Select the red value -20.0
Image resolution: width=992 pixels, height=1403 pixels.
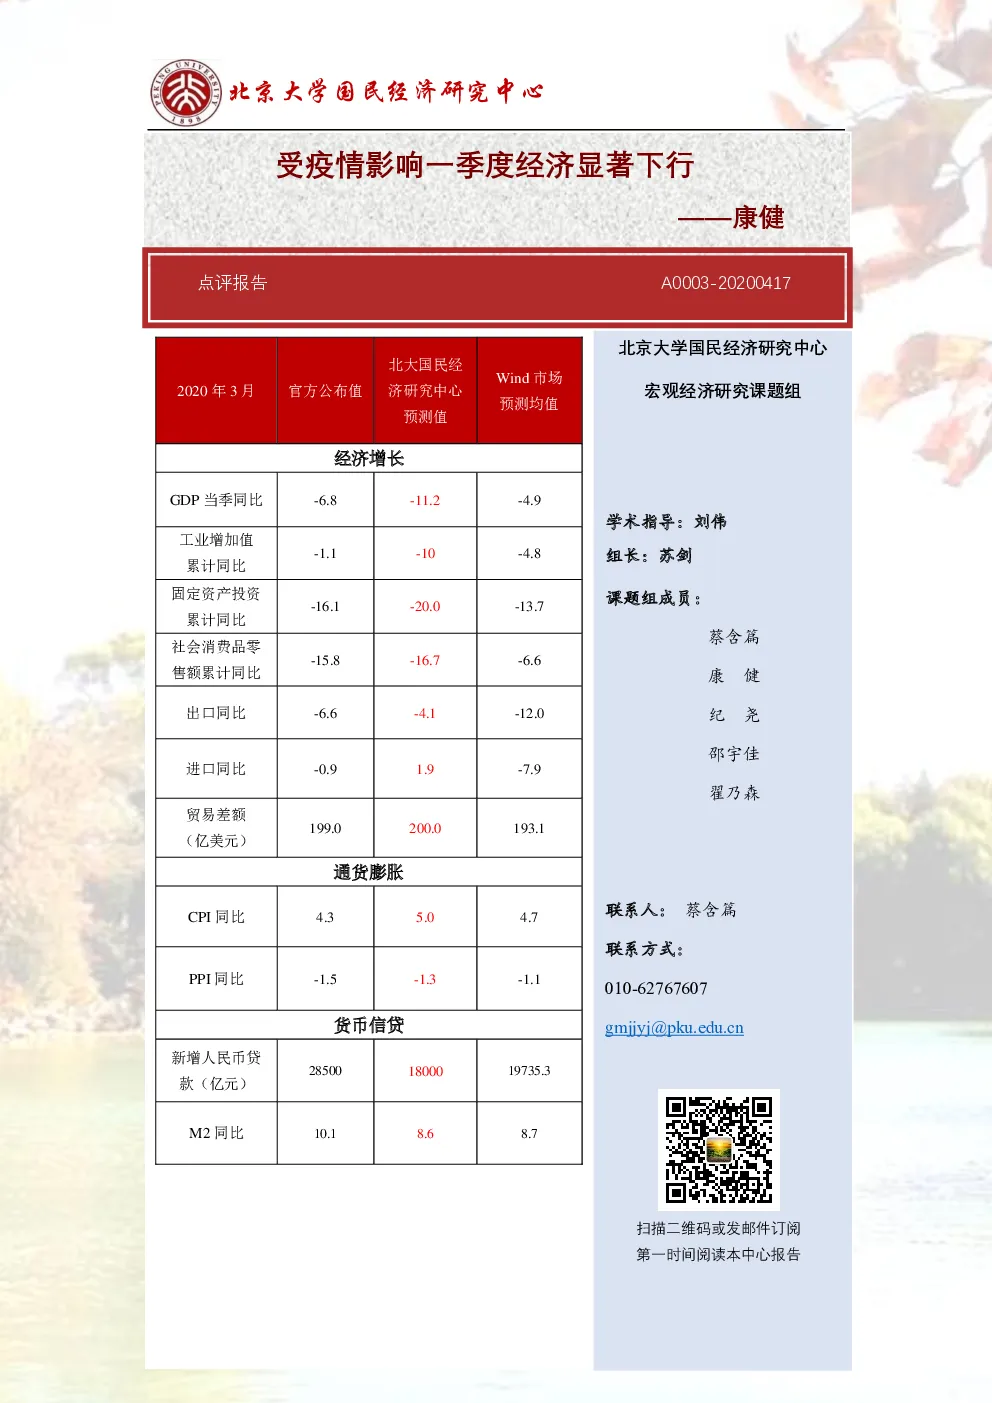pyautogui.click(x=425, y=606)
